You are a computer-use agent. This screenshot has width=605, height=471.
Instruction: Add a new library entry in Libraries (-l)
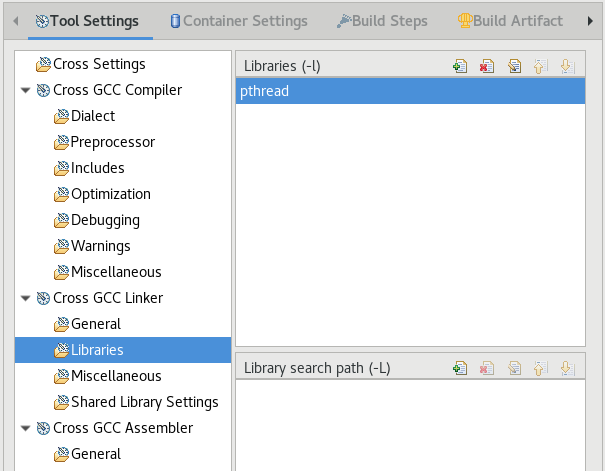[460, 66]
